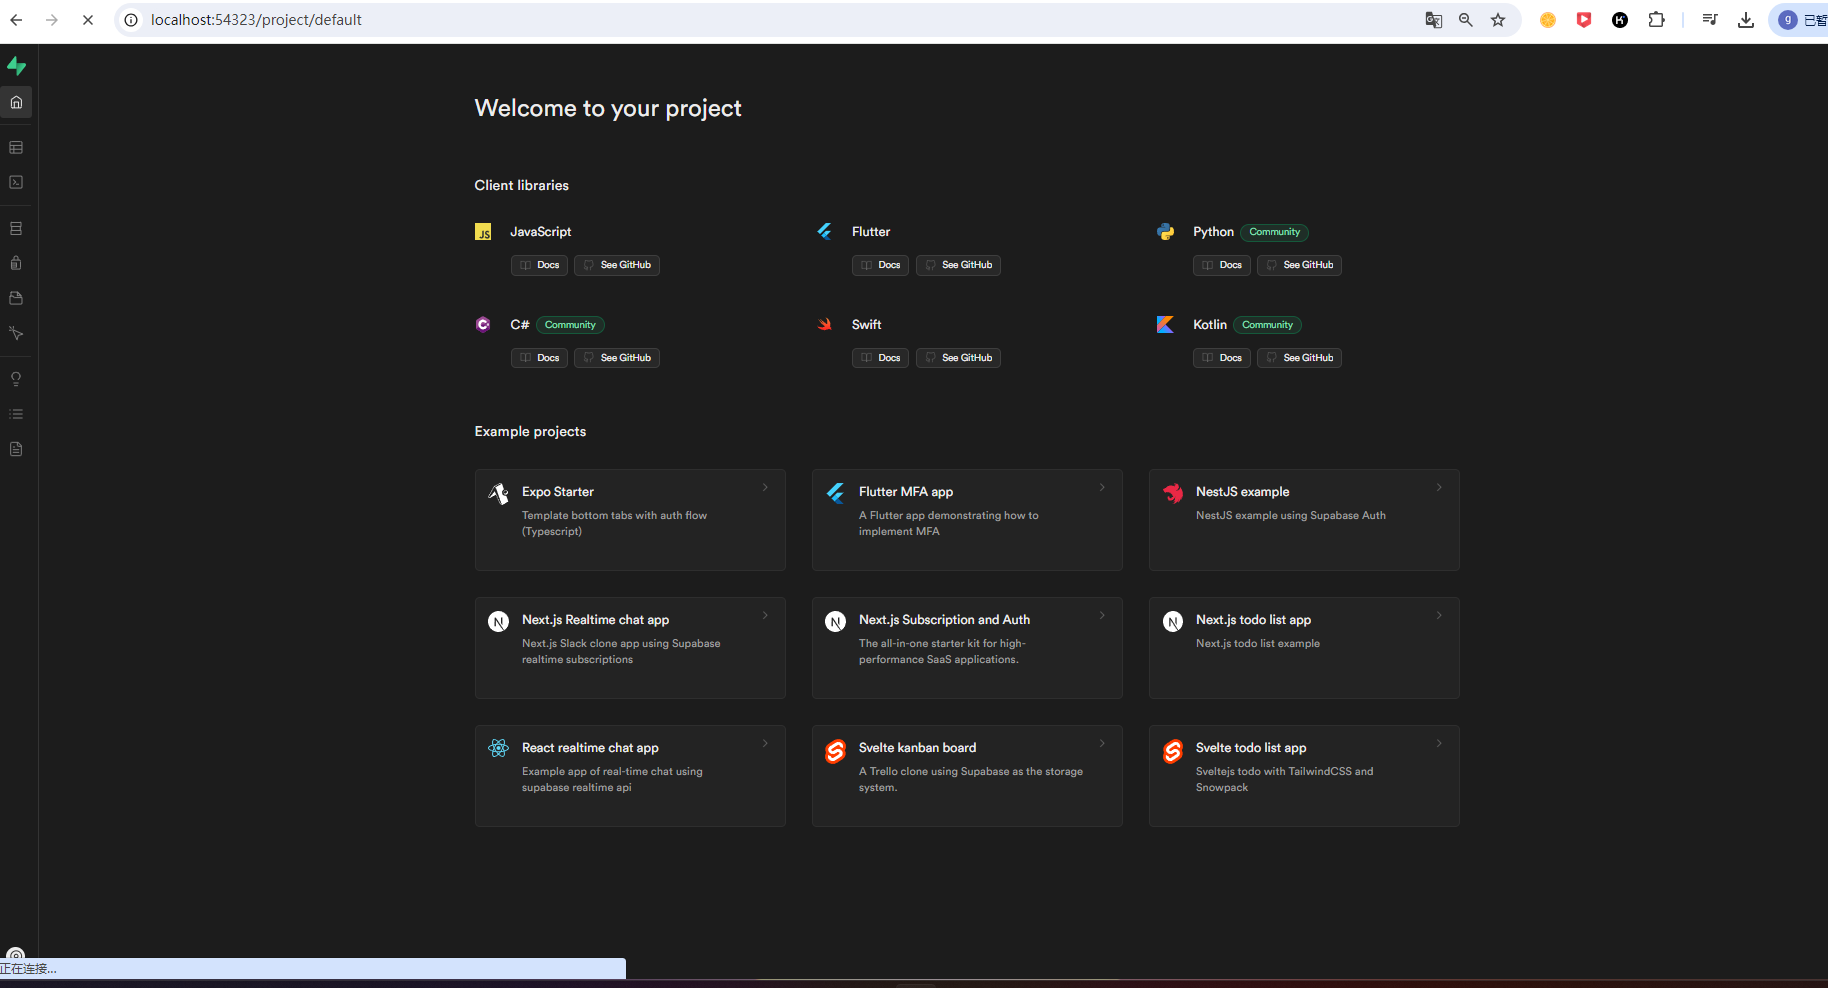The image size is (1828, 988).
Task: Click the Flutter logo under Client libraries
Action: [x=825, y=231]
